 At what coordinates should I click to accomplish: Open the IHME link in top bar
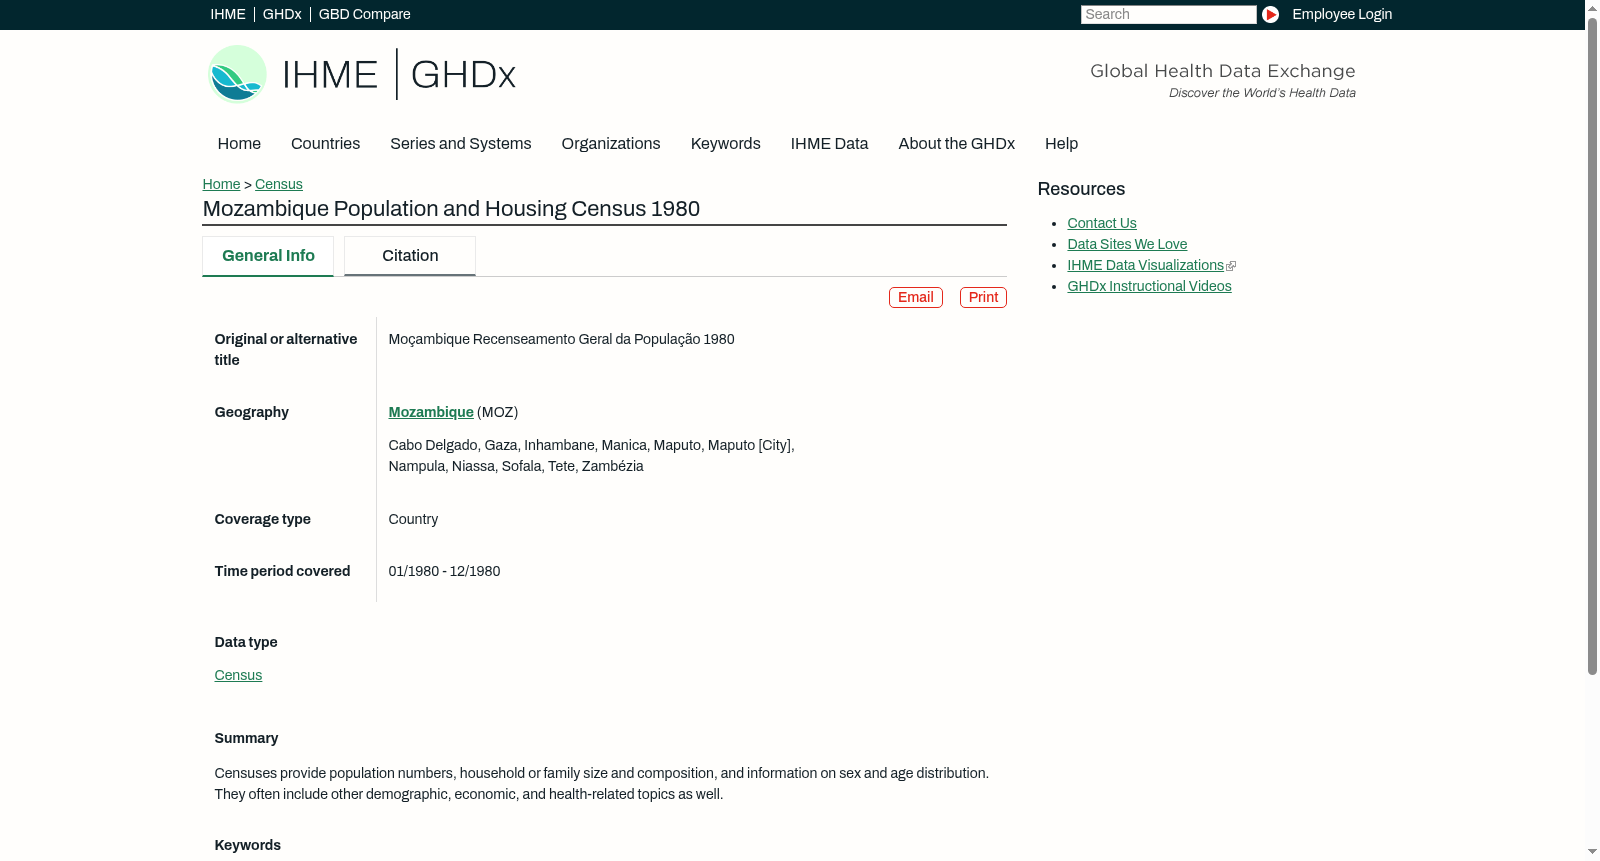(x=228, y=14)
